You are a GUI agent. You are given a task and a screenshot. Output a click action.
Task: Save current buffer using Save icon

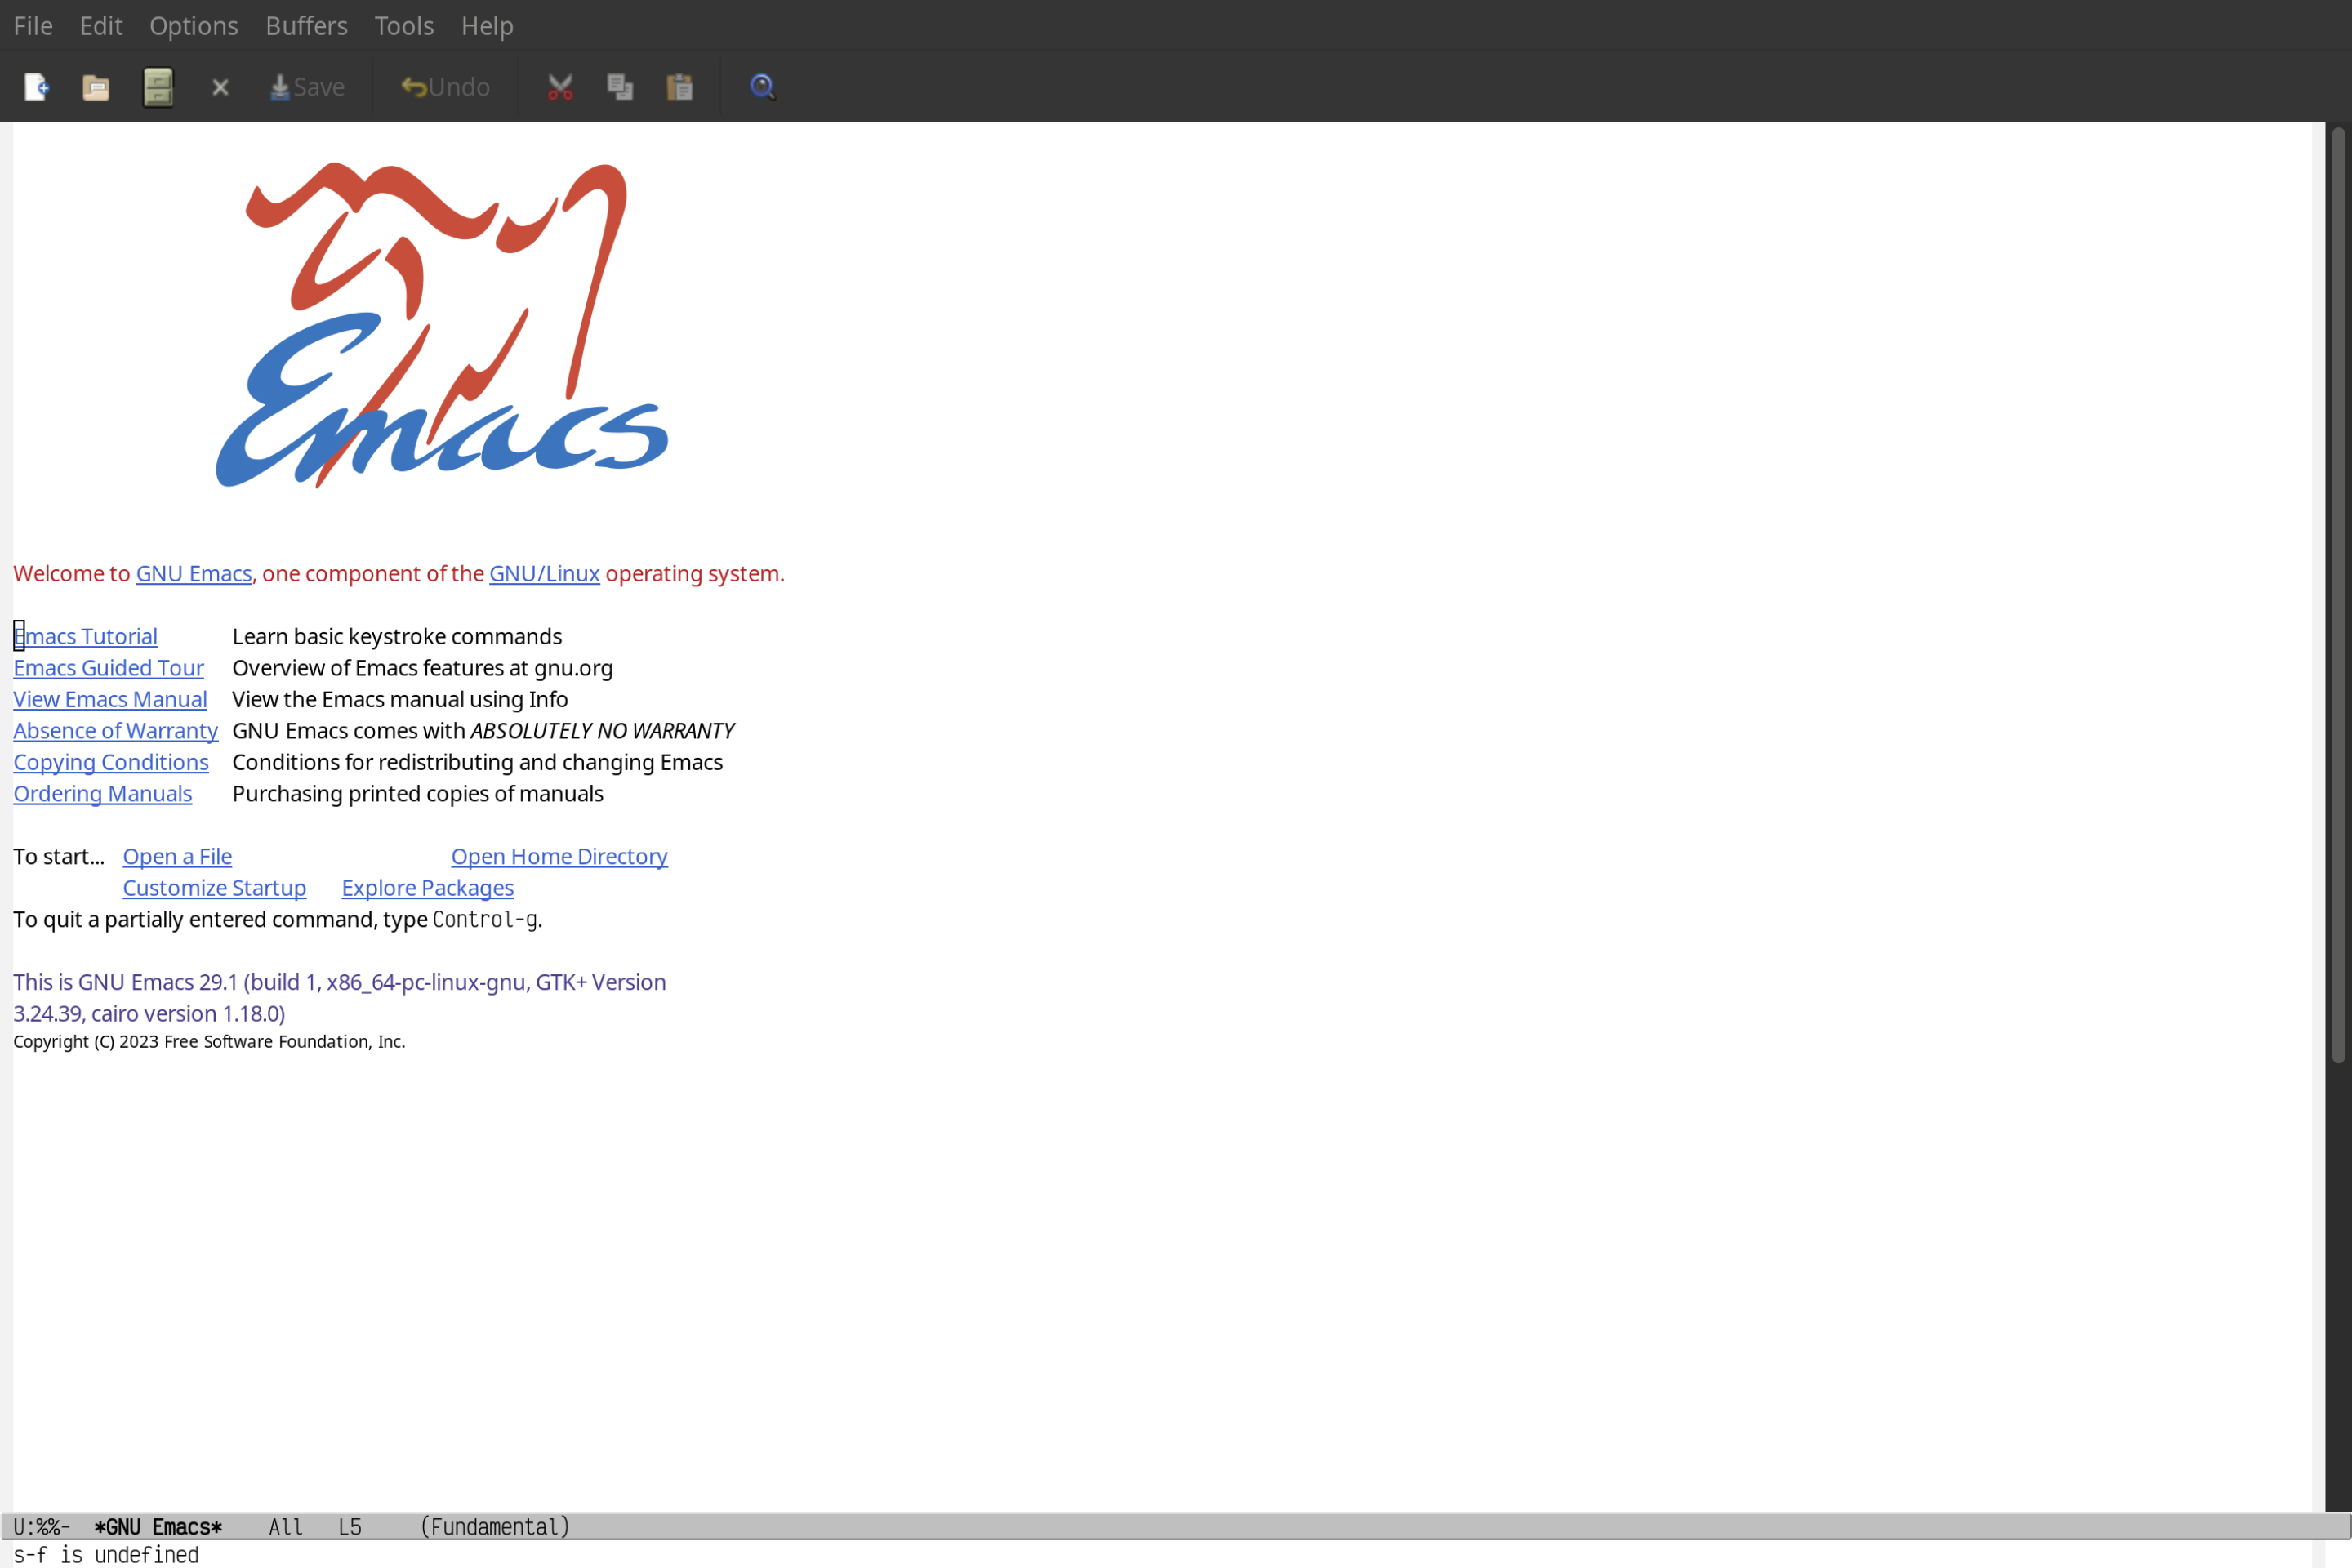click(306, 86)
